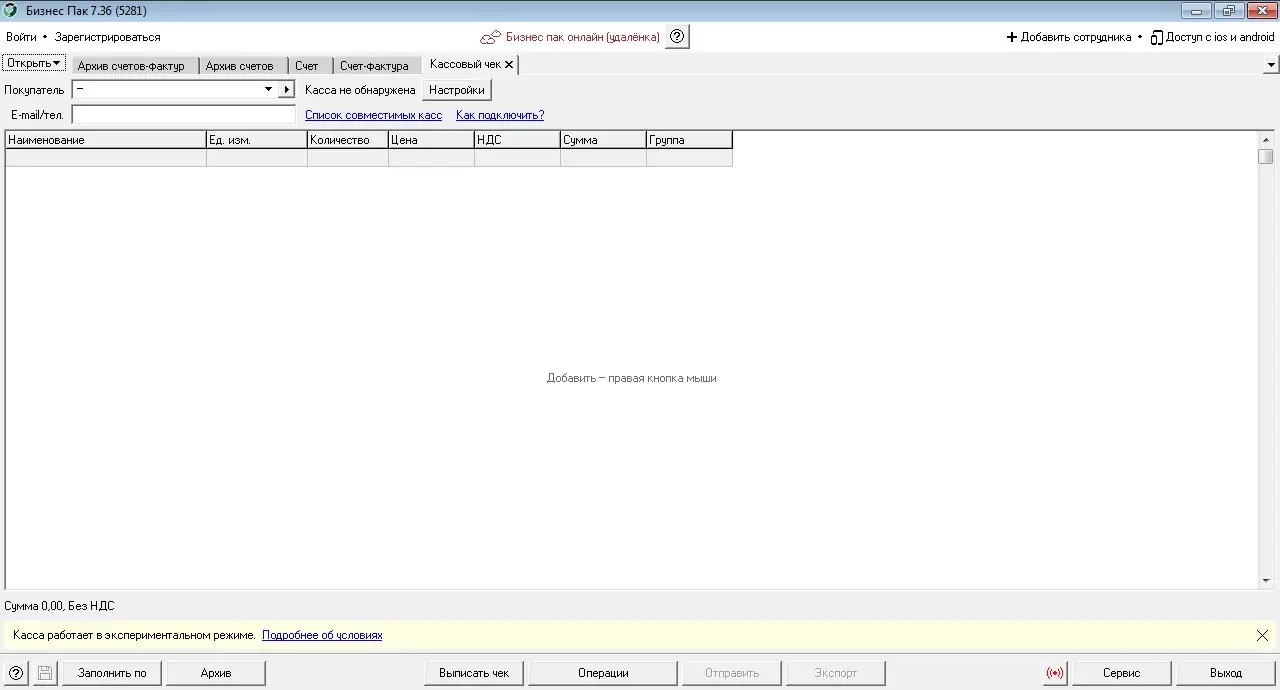Click the Ед. изм. column header
The width and height of the screenshot is (1280, 690).
(257, 140)
